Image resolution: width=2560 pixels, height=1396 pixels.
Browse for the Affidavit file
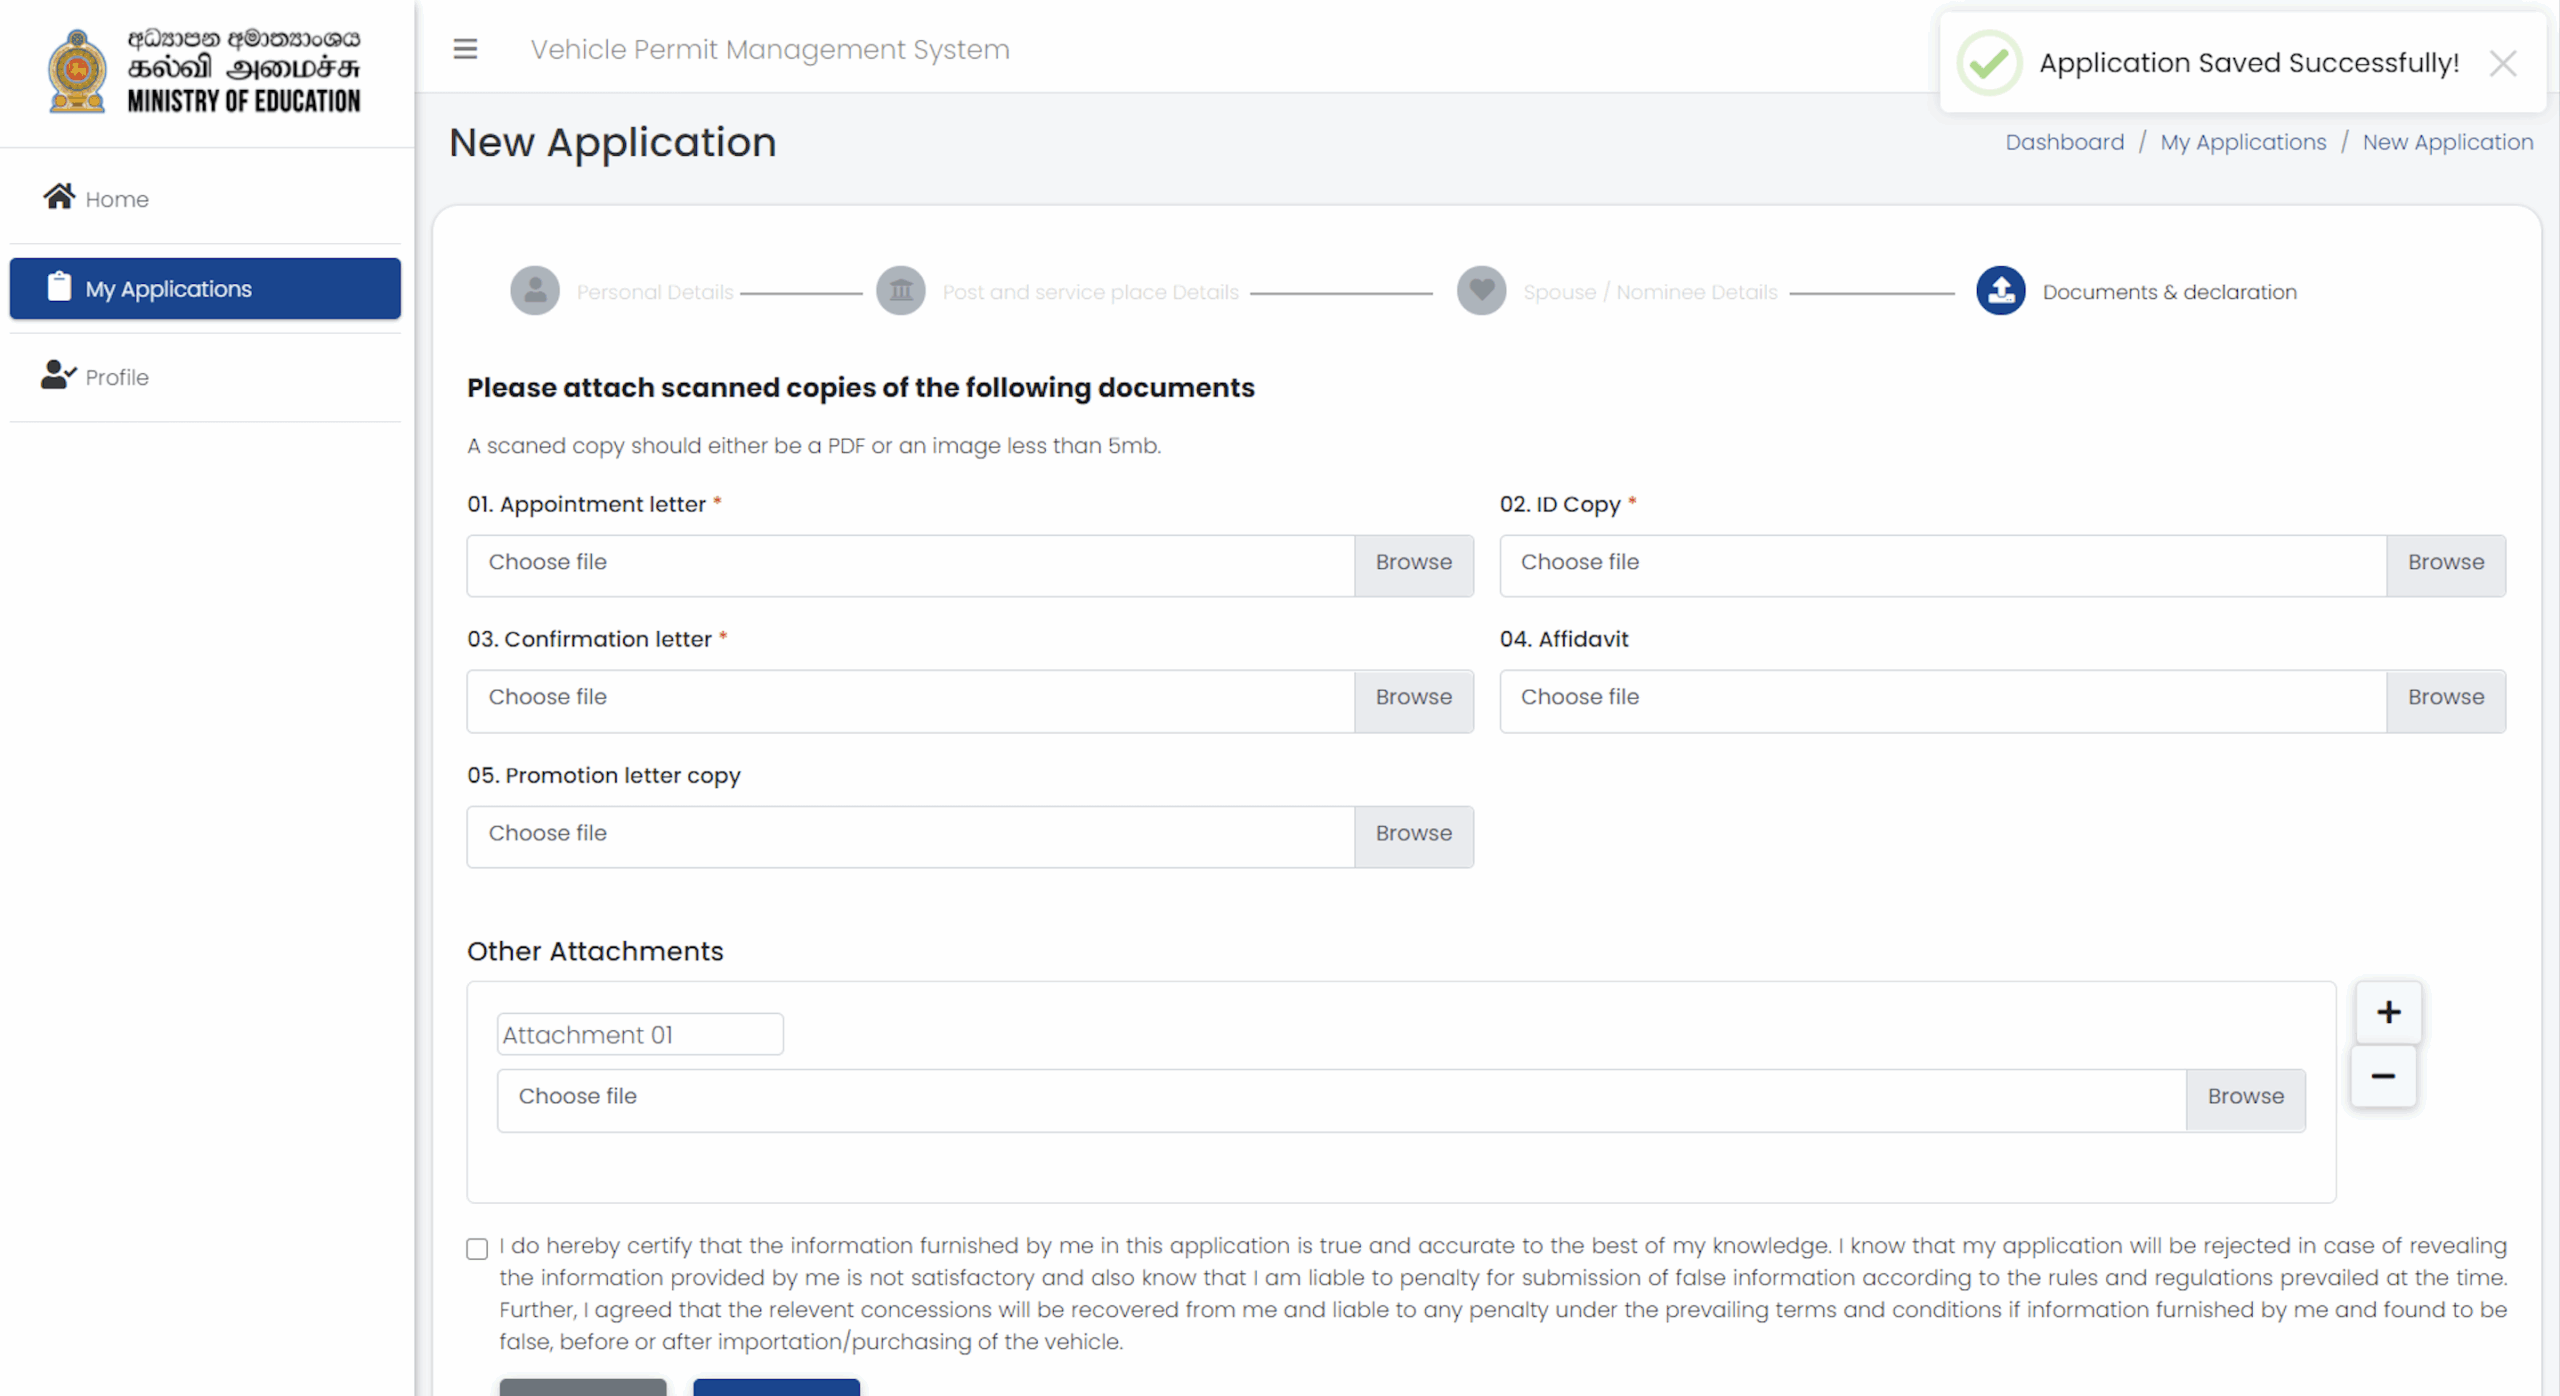(2445, 698)
